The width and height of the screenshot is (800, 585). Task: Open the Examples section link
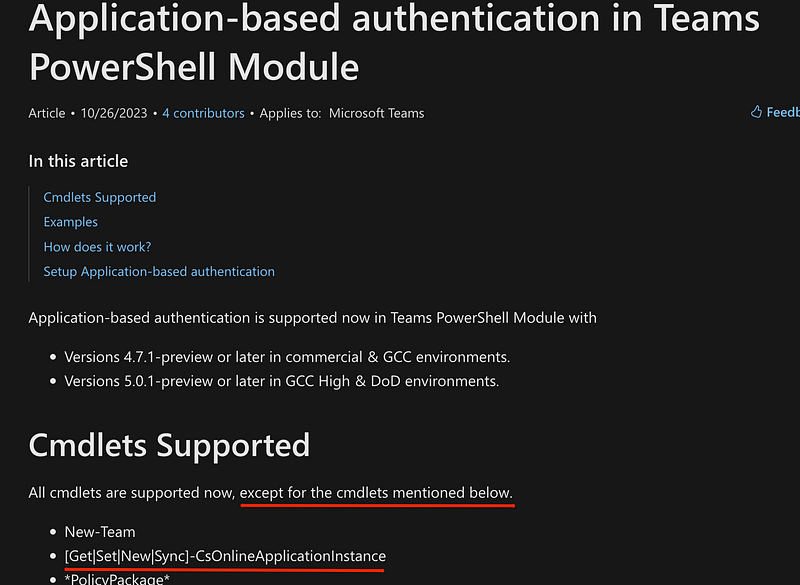coord(70,222)
